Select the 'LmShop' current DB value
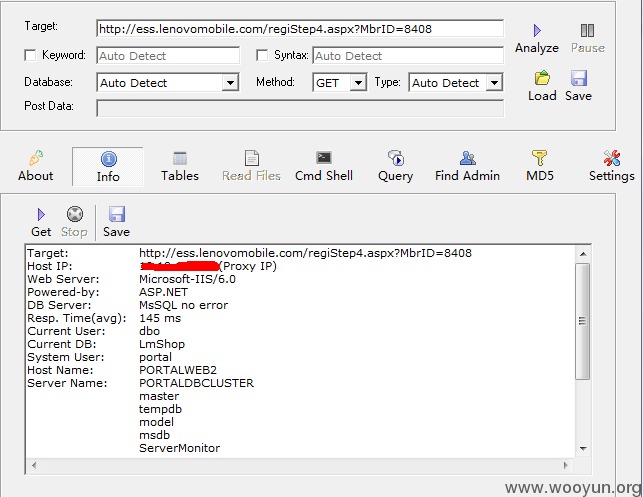The width and height of the screenshot is (643, 497). click(x=162, y=344)
